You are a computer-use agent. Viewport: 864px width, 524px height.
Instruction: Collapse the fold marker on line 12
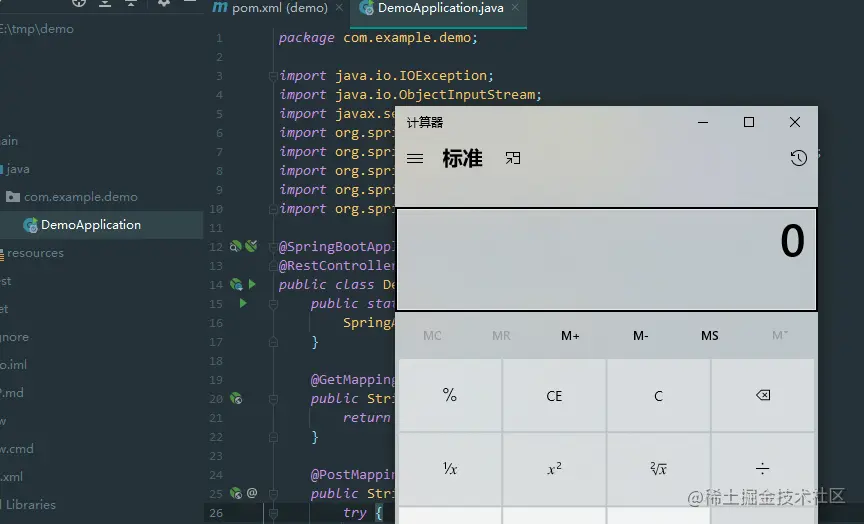273,247
